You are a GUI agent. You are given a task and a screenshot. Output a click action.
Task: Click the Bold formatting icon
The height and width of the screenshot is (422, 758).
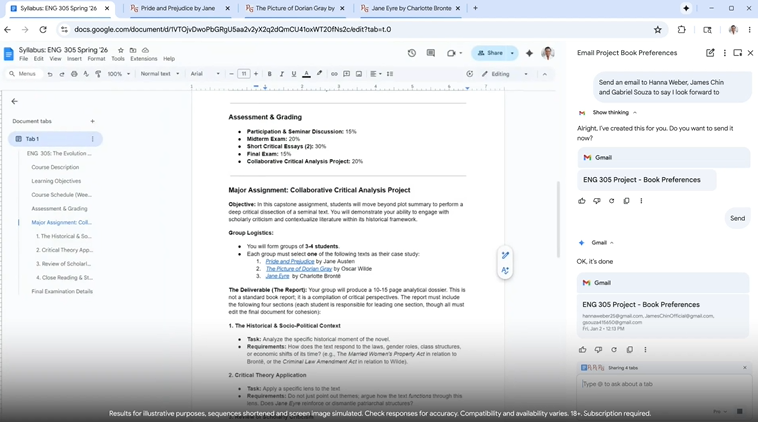(x=269, y=74)
